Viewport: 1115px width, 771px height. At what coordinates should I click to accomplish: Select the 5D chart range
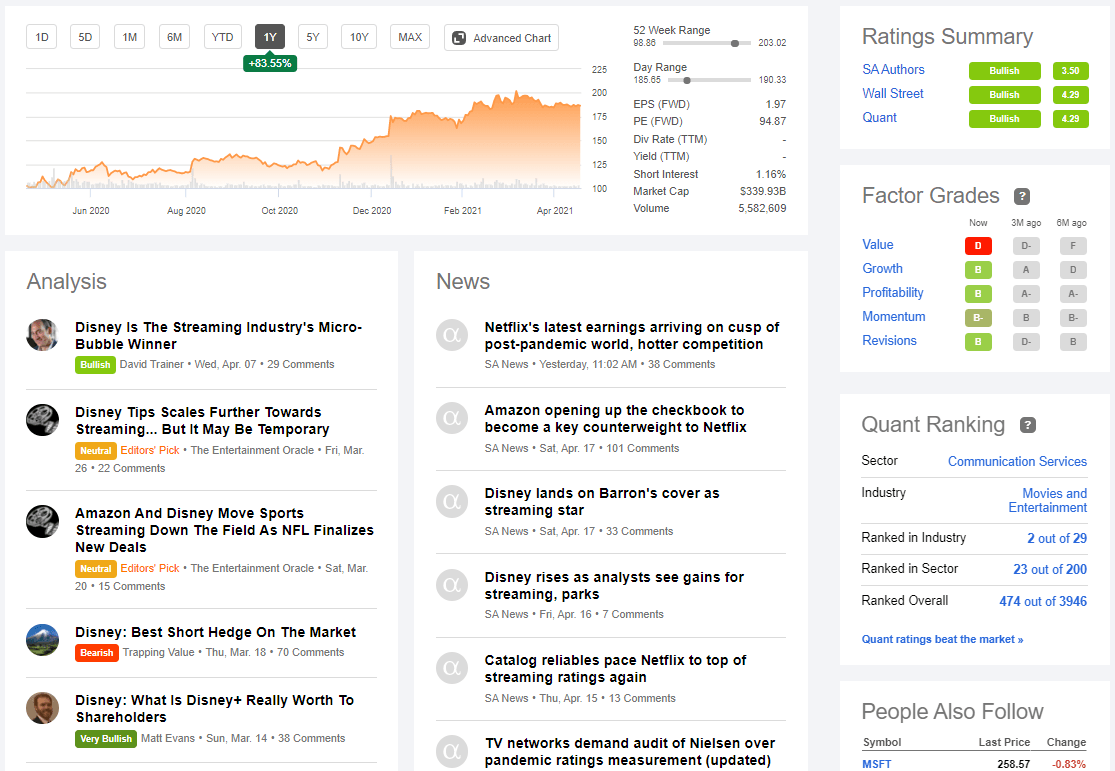click(85, 37)
